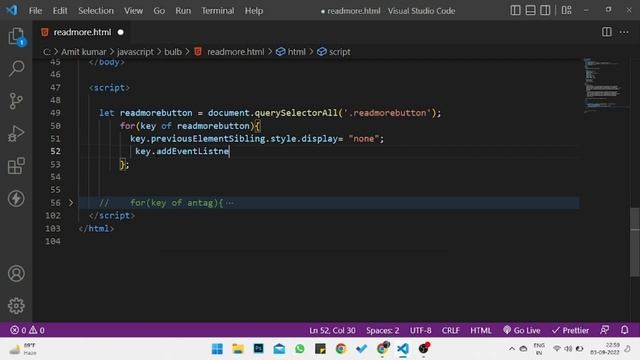Open the Go menu
Image resolution: width=640 pixels, height=360 pixels.
[x=159, y=11]
